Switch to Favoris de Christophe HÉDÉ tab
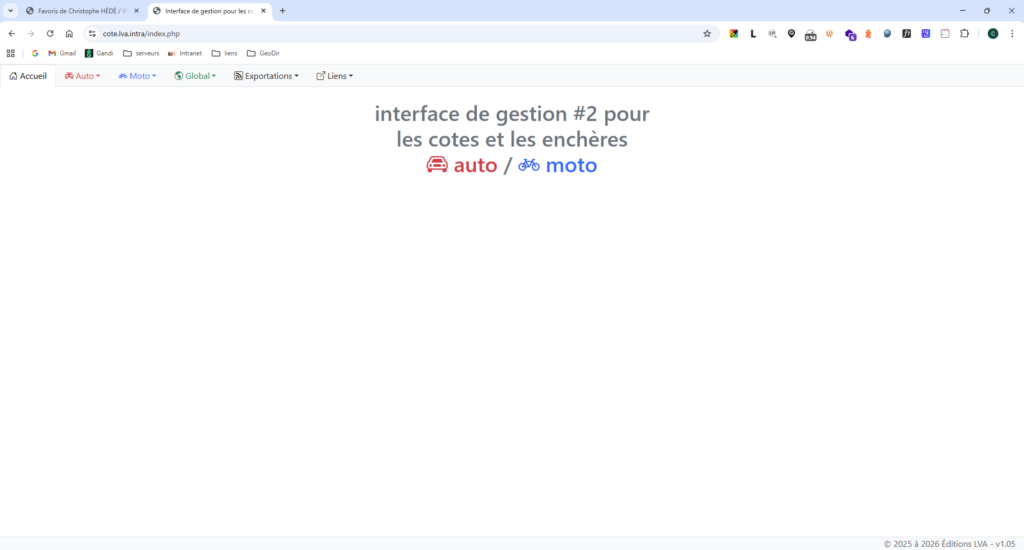This screenshot has height=550, width=1024. click(80, 11)
